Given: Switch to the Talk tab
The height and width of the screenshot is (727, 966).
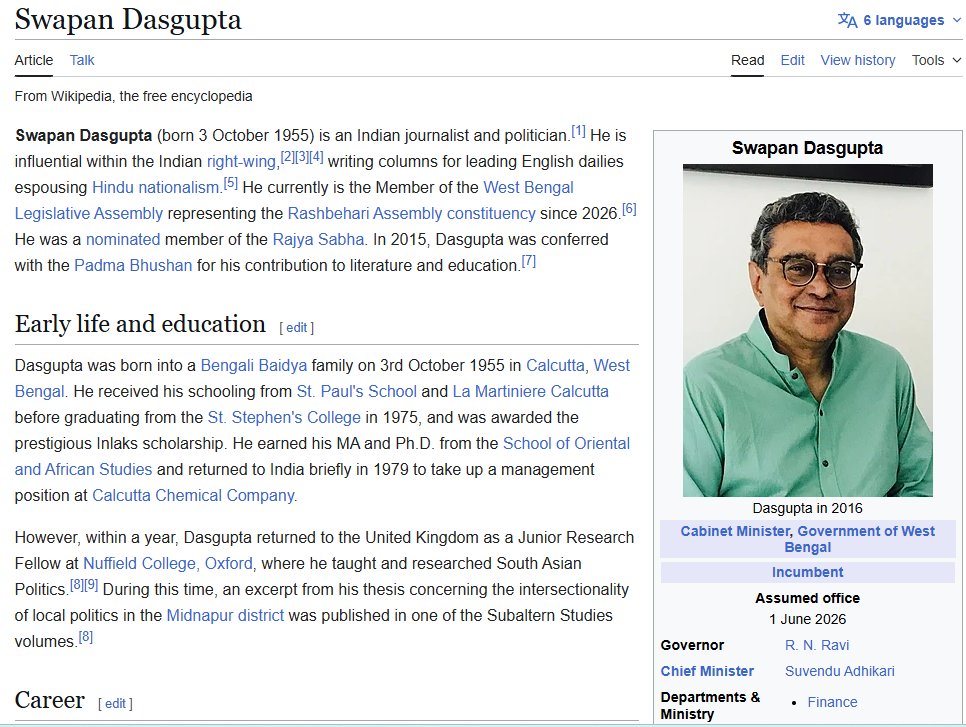Looking at the screenshot, I should coord(82,60).
